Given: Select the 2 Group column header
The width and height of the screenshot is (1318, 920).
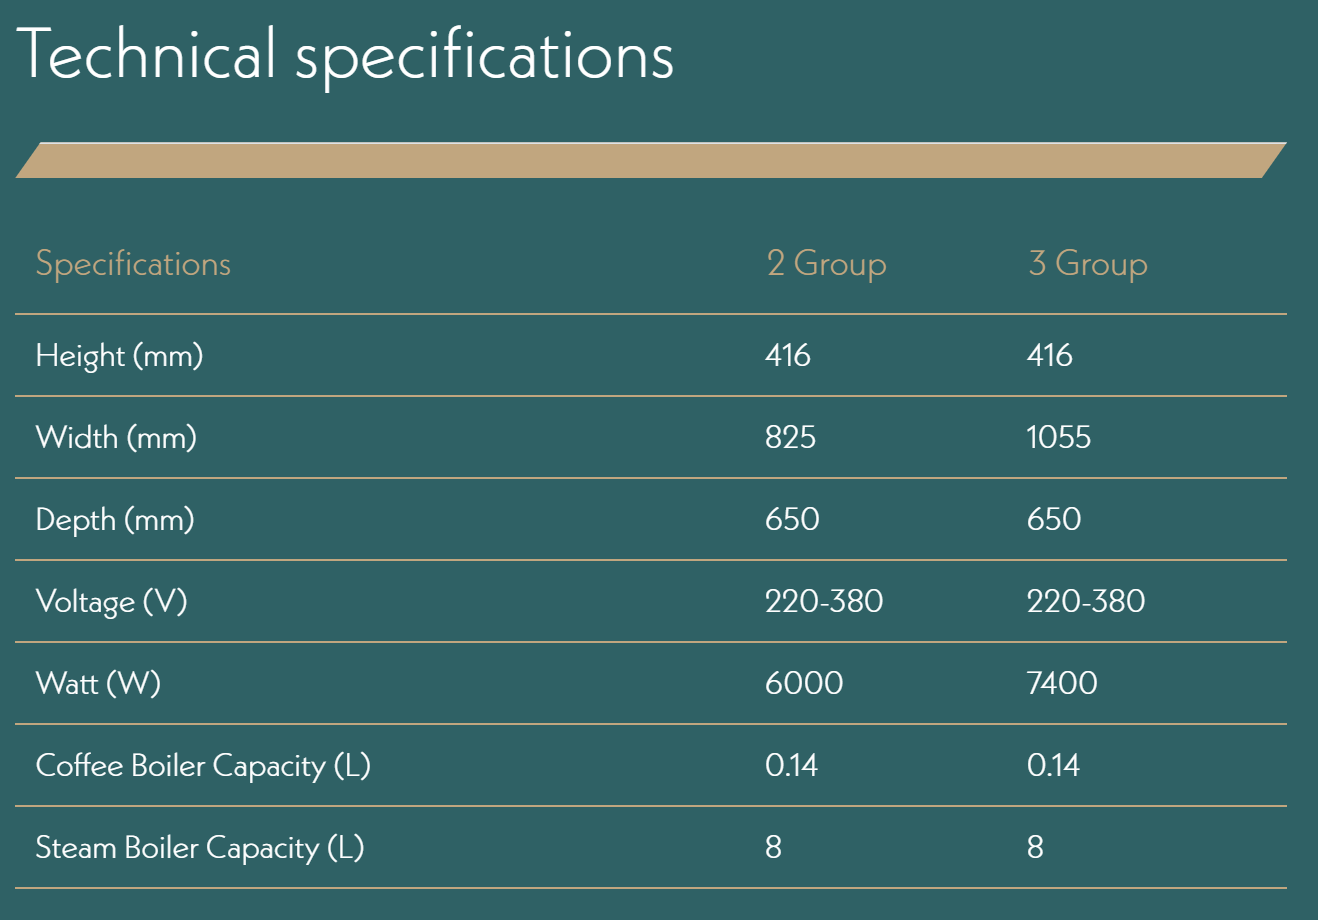Looking at the screenshot, I should click(826, 264).
